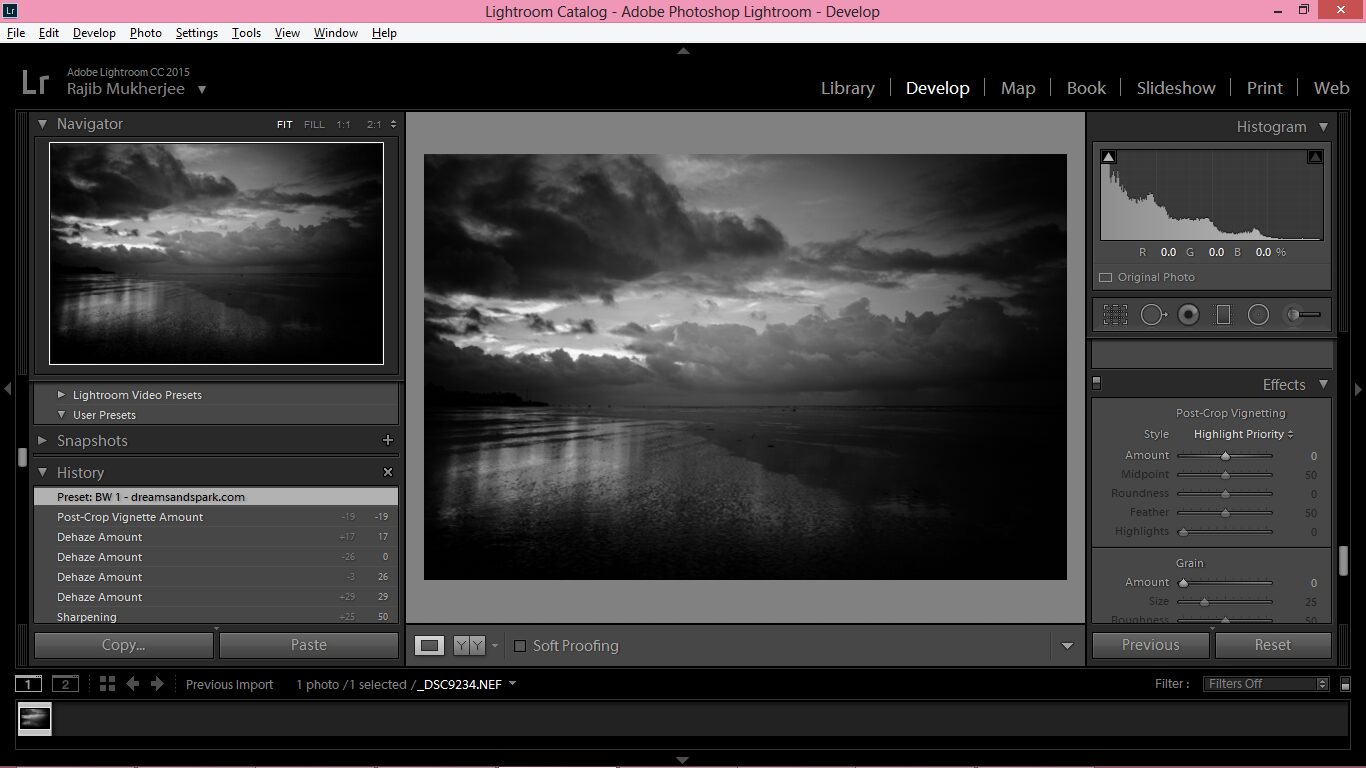This screenshot has height=768, width=1366.
Task: Select the Spot Removal tool
Action: click(x=1153, y=315)
